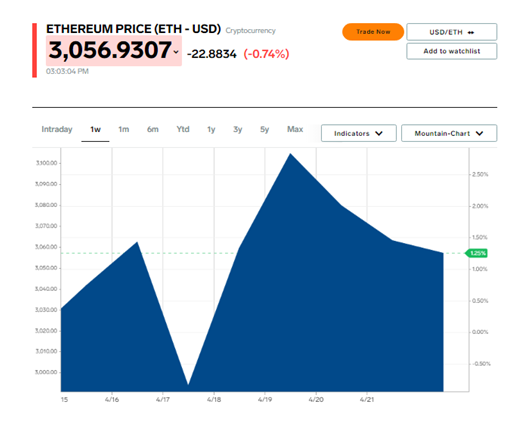Click the -22.8834 change value
Viewport: 528px width, 425px height.
[x=212, y=54]
